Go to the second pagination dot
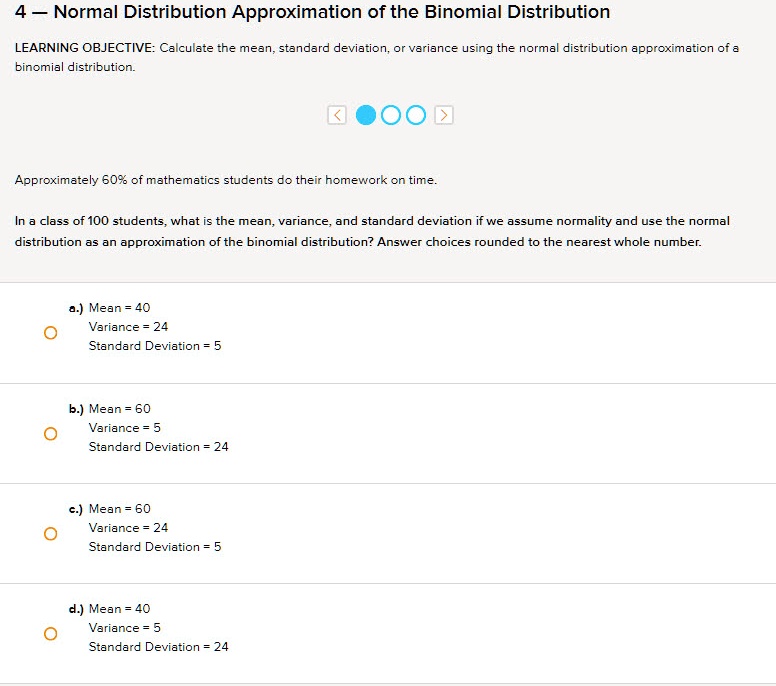This screenshot has height=686, width=776. click(391, 115)
